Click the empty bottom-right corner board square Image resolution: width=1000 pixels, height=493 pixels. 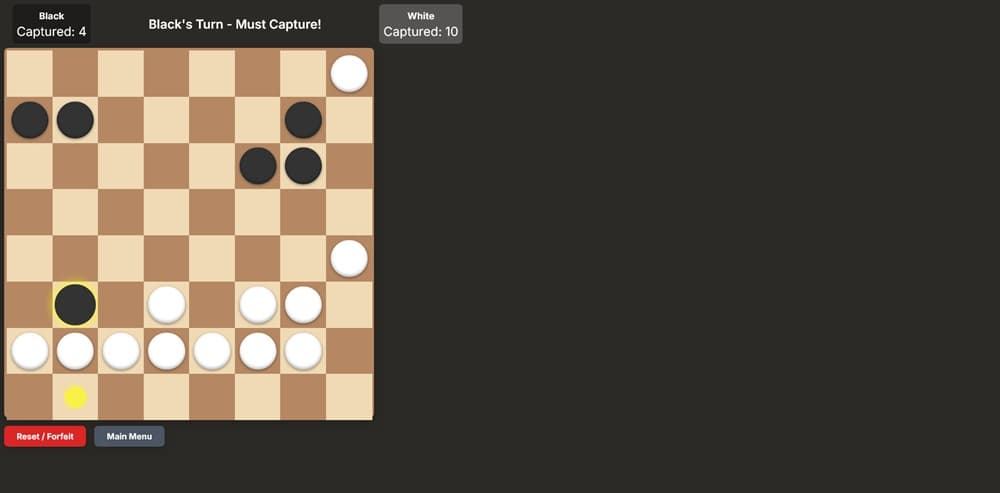click(x=349, y=397)
